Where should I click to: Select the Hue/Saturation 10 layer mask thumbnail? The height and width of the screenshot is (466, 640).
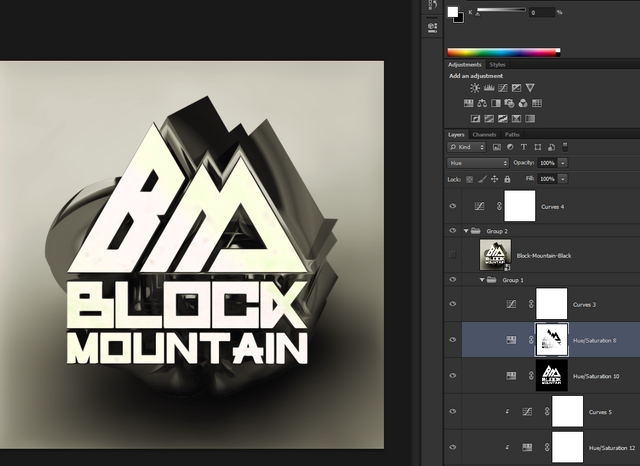coord(552,376)
